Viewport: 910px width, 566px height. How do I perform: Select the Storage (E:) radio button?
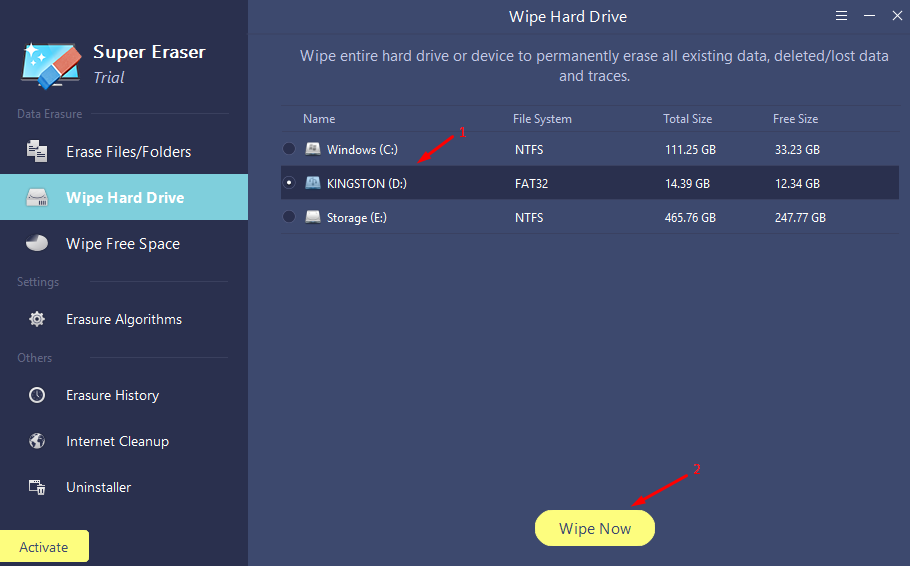[x=289, y=217]
